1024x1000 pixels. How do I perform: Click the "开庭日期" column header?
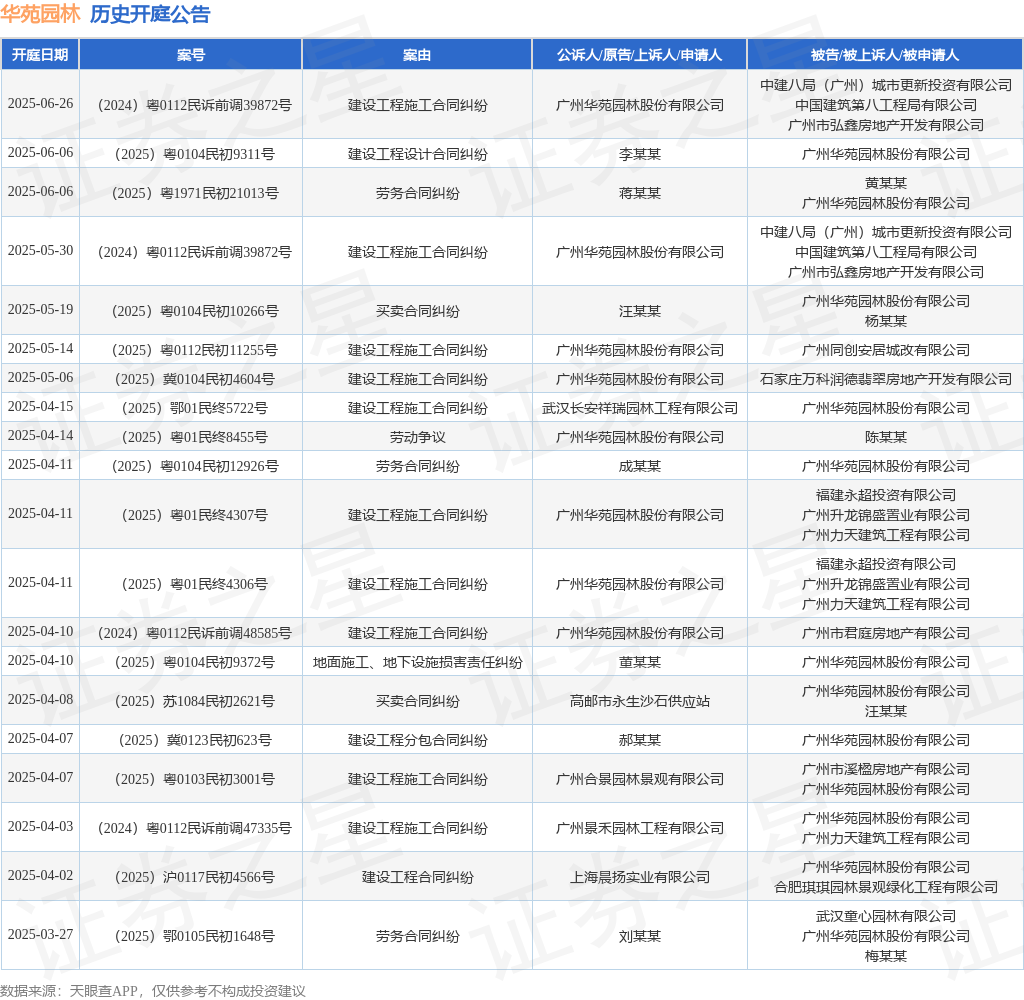40,55
